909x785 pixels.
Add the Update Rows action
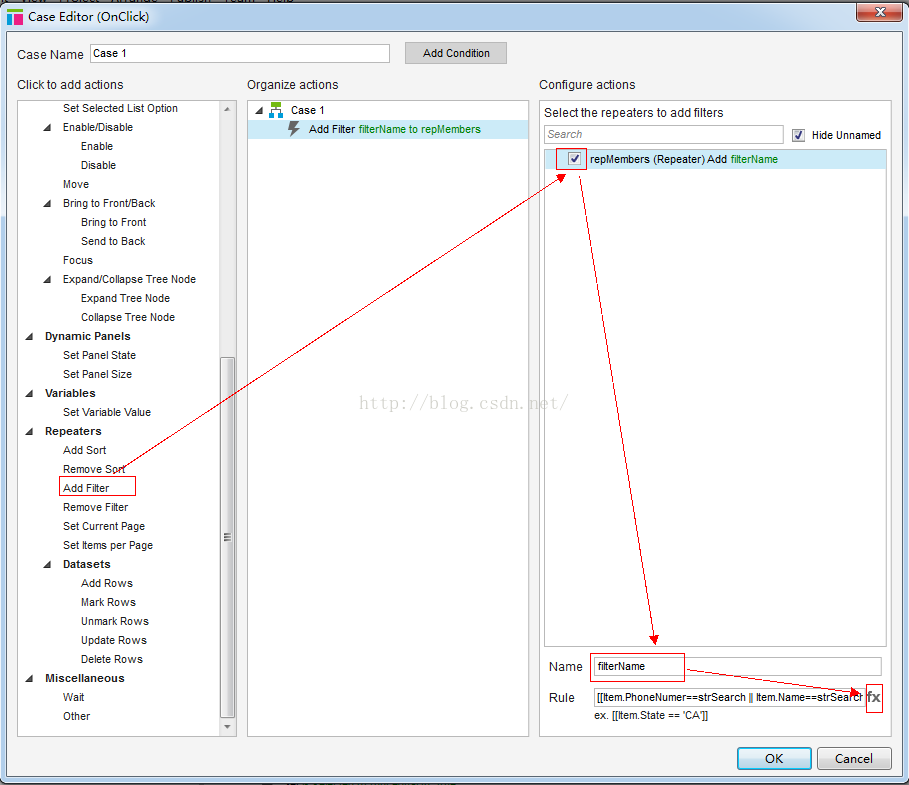click(114, 641)
